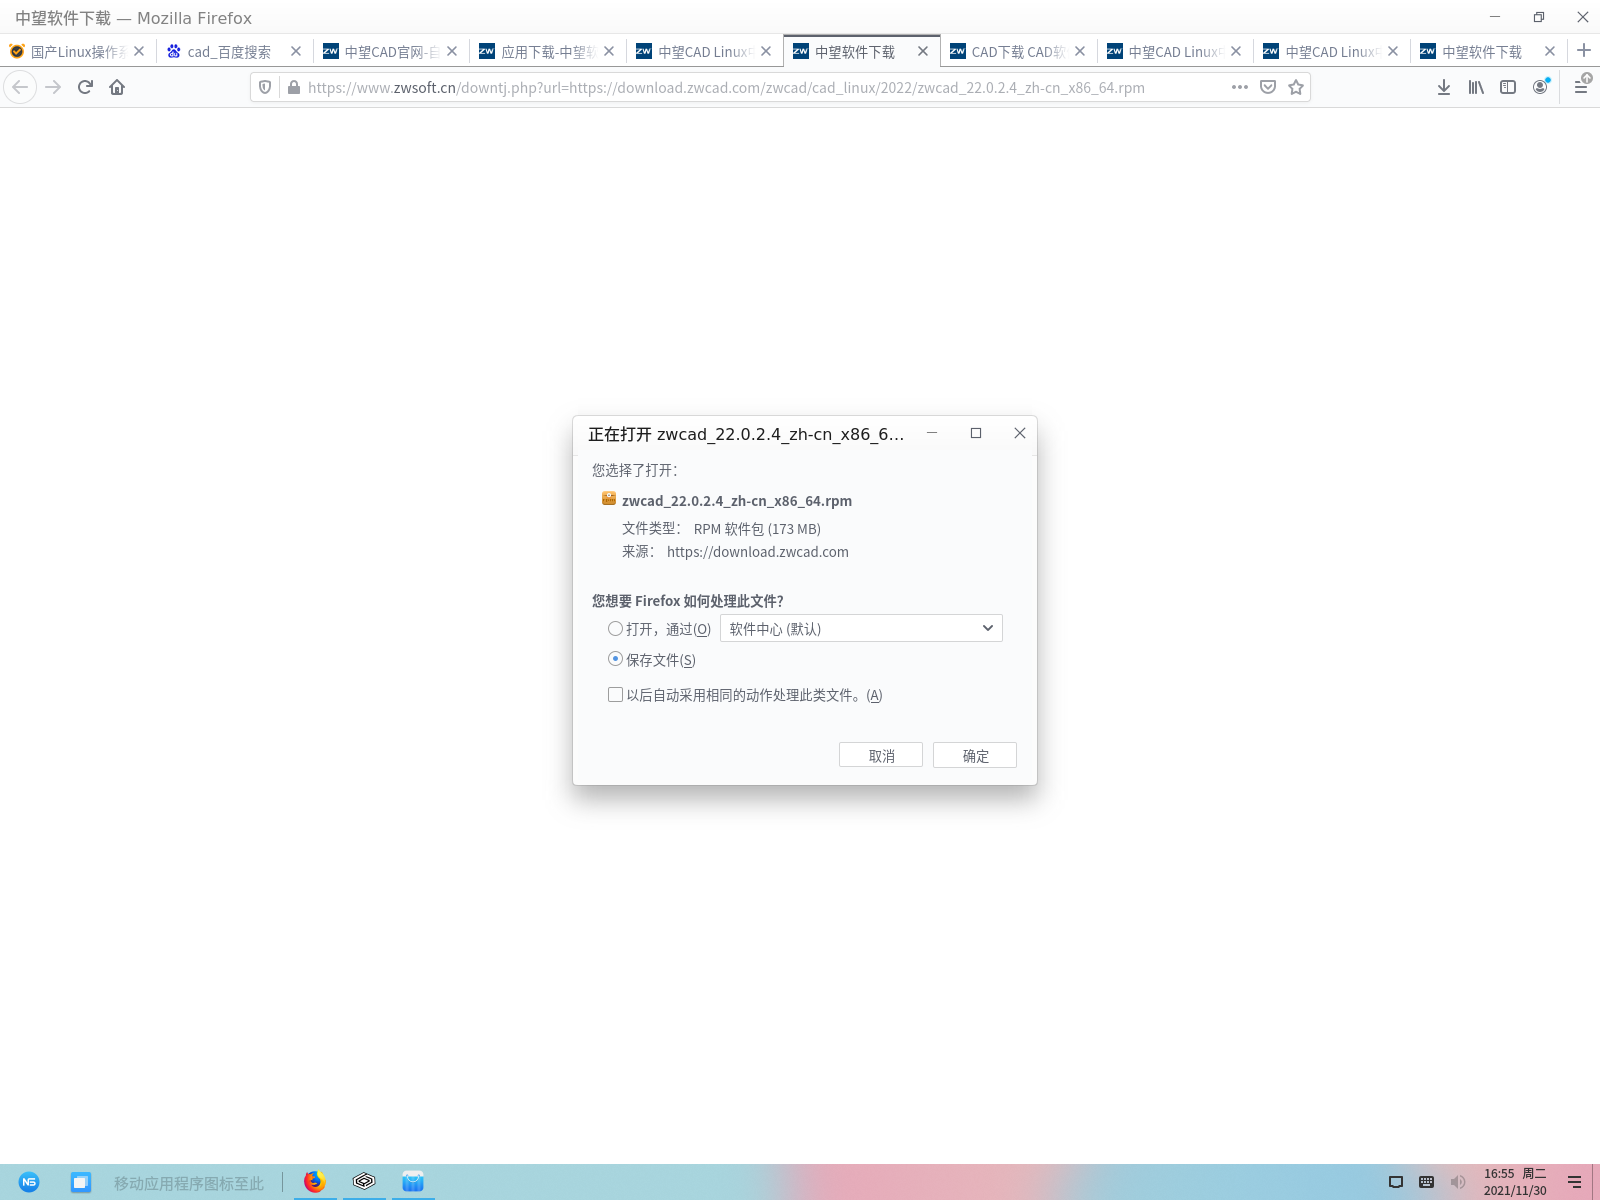
Task: Bookmark this page with star icon
Action: (1296, 87)
